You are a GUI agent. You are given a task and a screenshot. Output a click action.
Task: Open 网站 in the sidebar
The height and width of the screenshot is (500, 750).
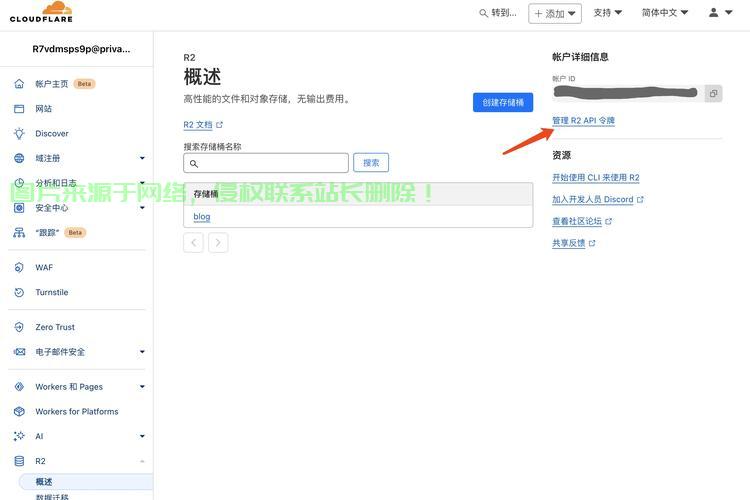[44, 109]
